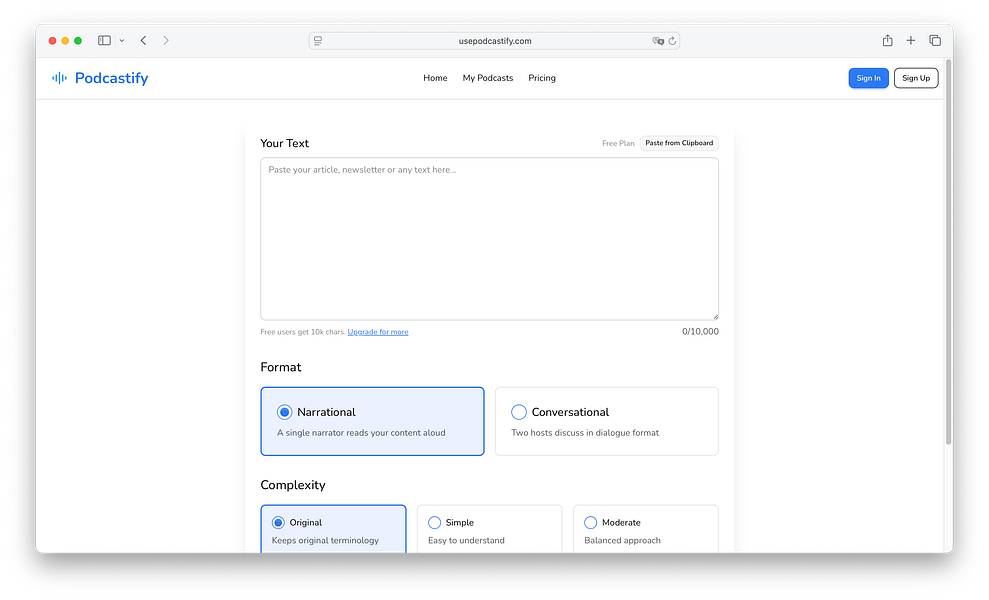
Task: Click the 'Easy to understand' description
Action: [x=466, y=541]
